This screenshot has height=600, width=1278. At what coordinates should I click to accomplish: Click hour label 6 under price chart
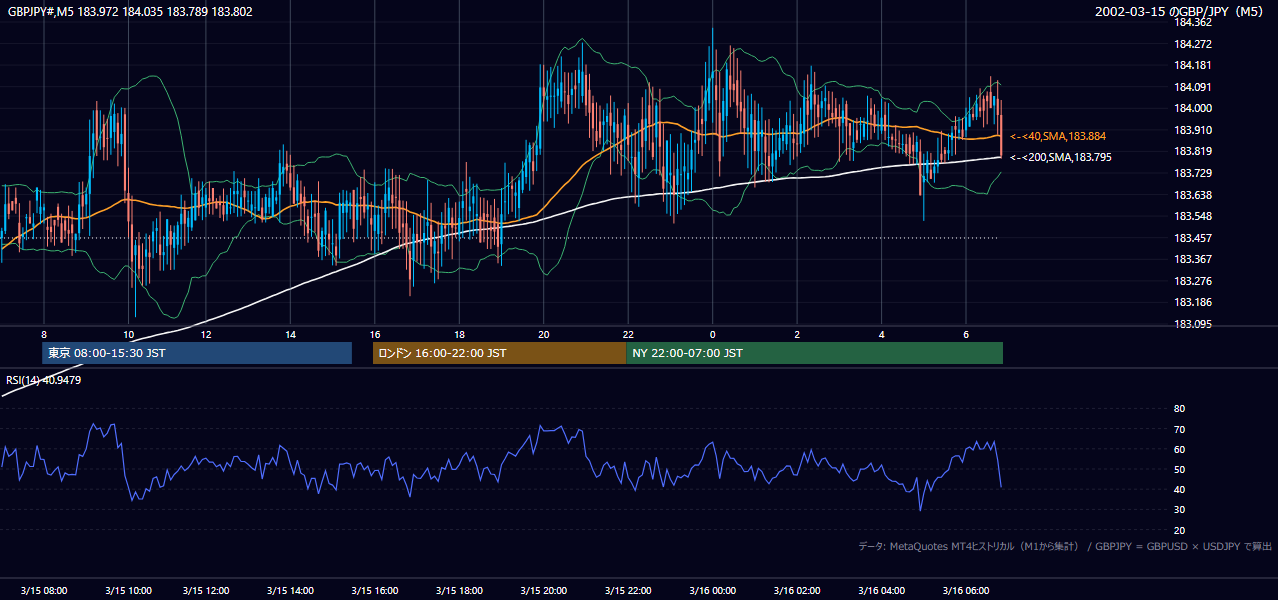(x=966, y=334)
